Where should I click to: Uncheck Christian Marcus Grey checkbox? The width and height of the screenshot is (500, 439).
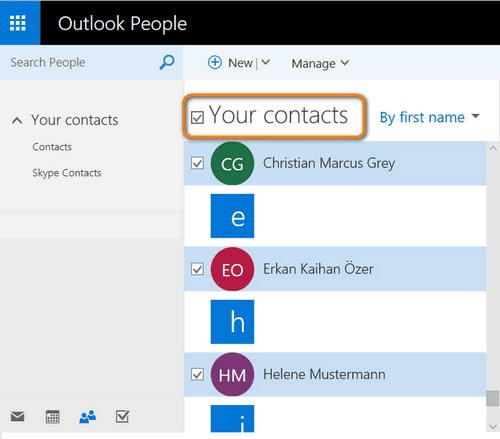[197, 163]
